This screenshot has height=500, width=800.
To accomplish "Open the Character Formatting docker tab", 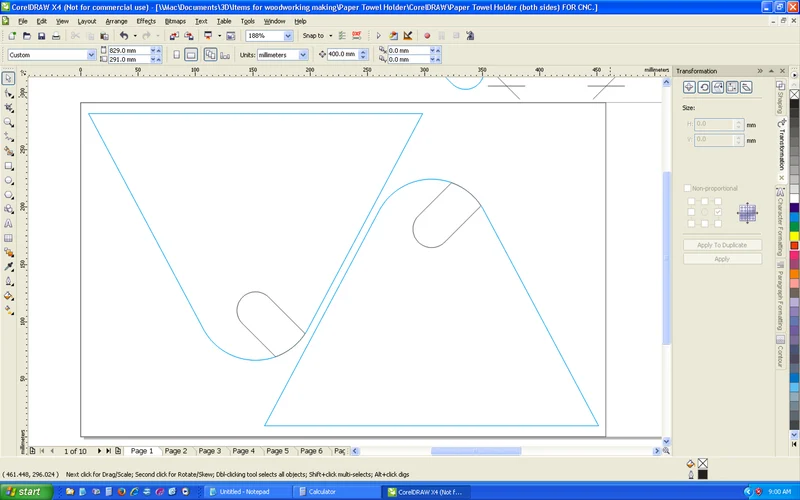I will [x=780, y=222].
